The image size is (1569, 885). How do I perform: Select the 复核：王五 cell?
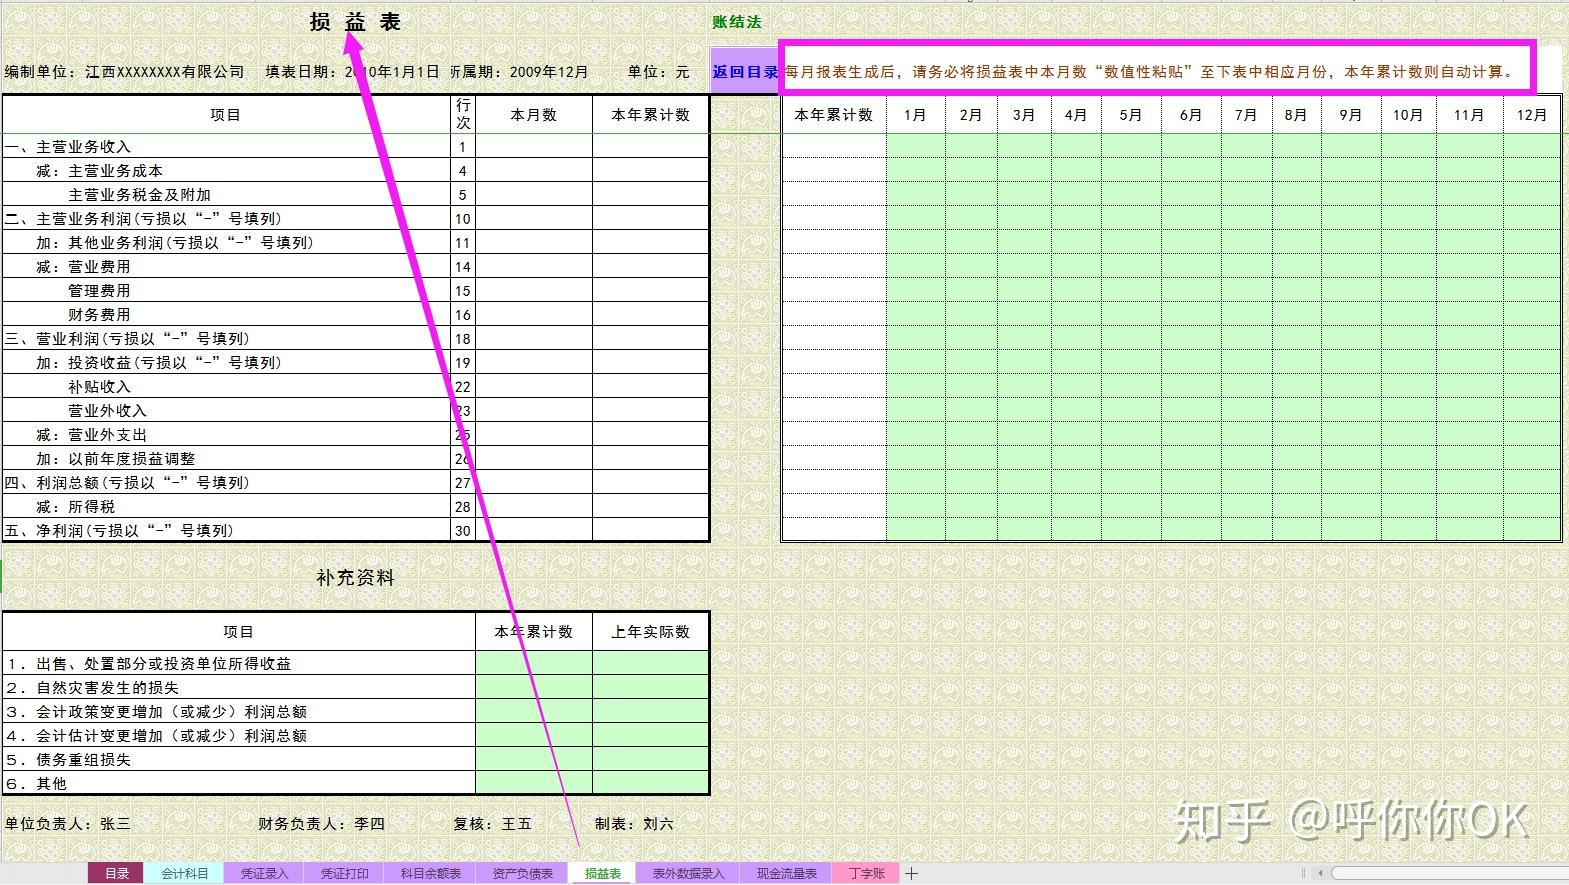pyautogui.click(x=492, y=824)
